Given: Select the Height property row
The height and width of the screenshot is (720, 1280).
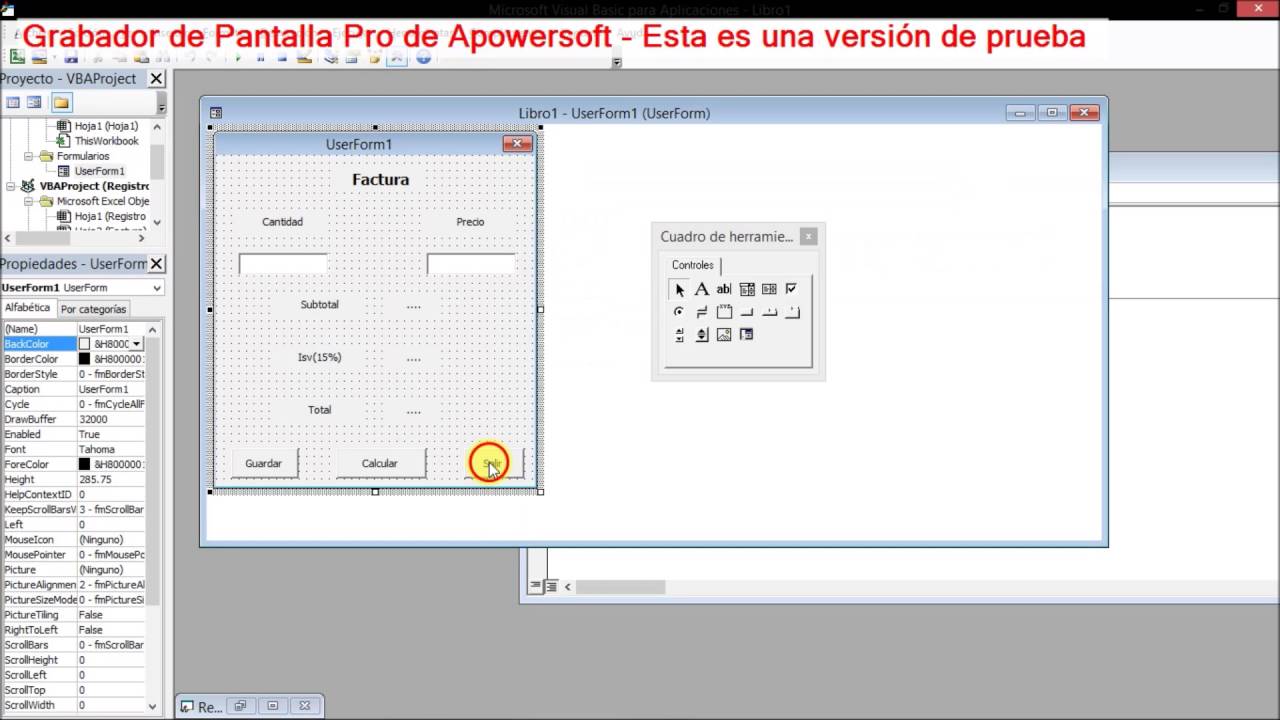Looking at the screenshot, I should point(74,480).
